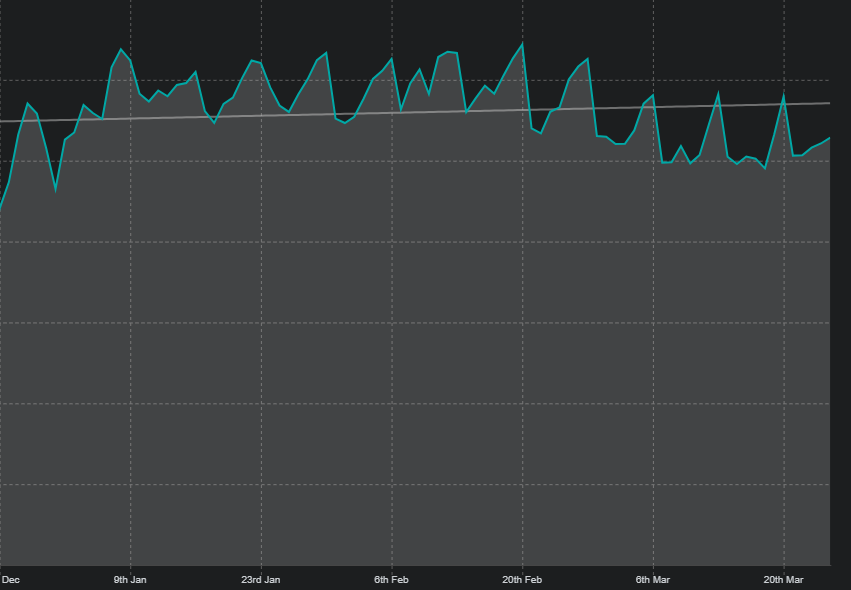Select the final data point of the teal line
851x590 pixels.
(829, 139)
